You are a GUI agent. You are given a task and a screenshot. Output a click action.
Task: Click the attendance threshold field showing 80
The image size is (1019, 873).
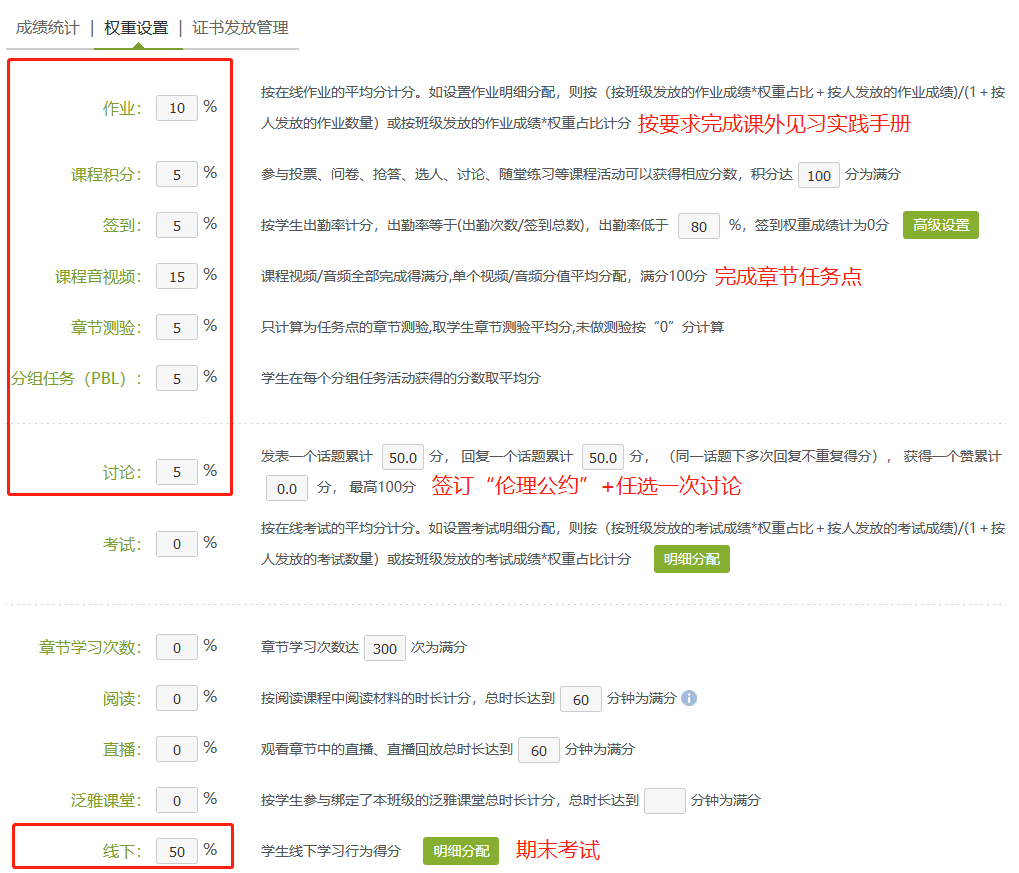pyautogui.click(x=698, y=226)
